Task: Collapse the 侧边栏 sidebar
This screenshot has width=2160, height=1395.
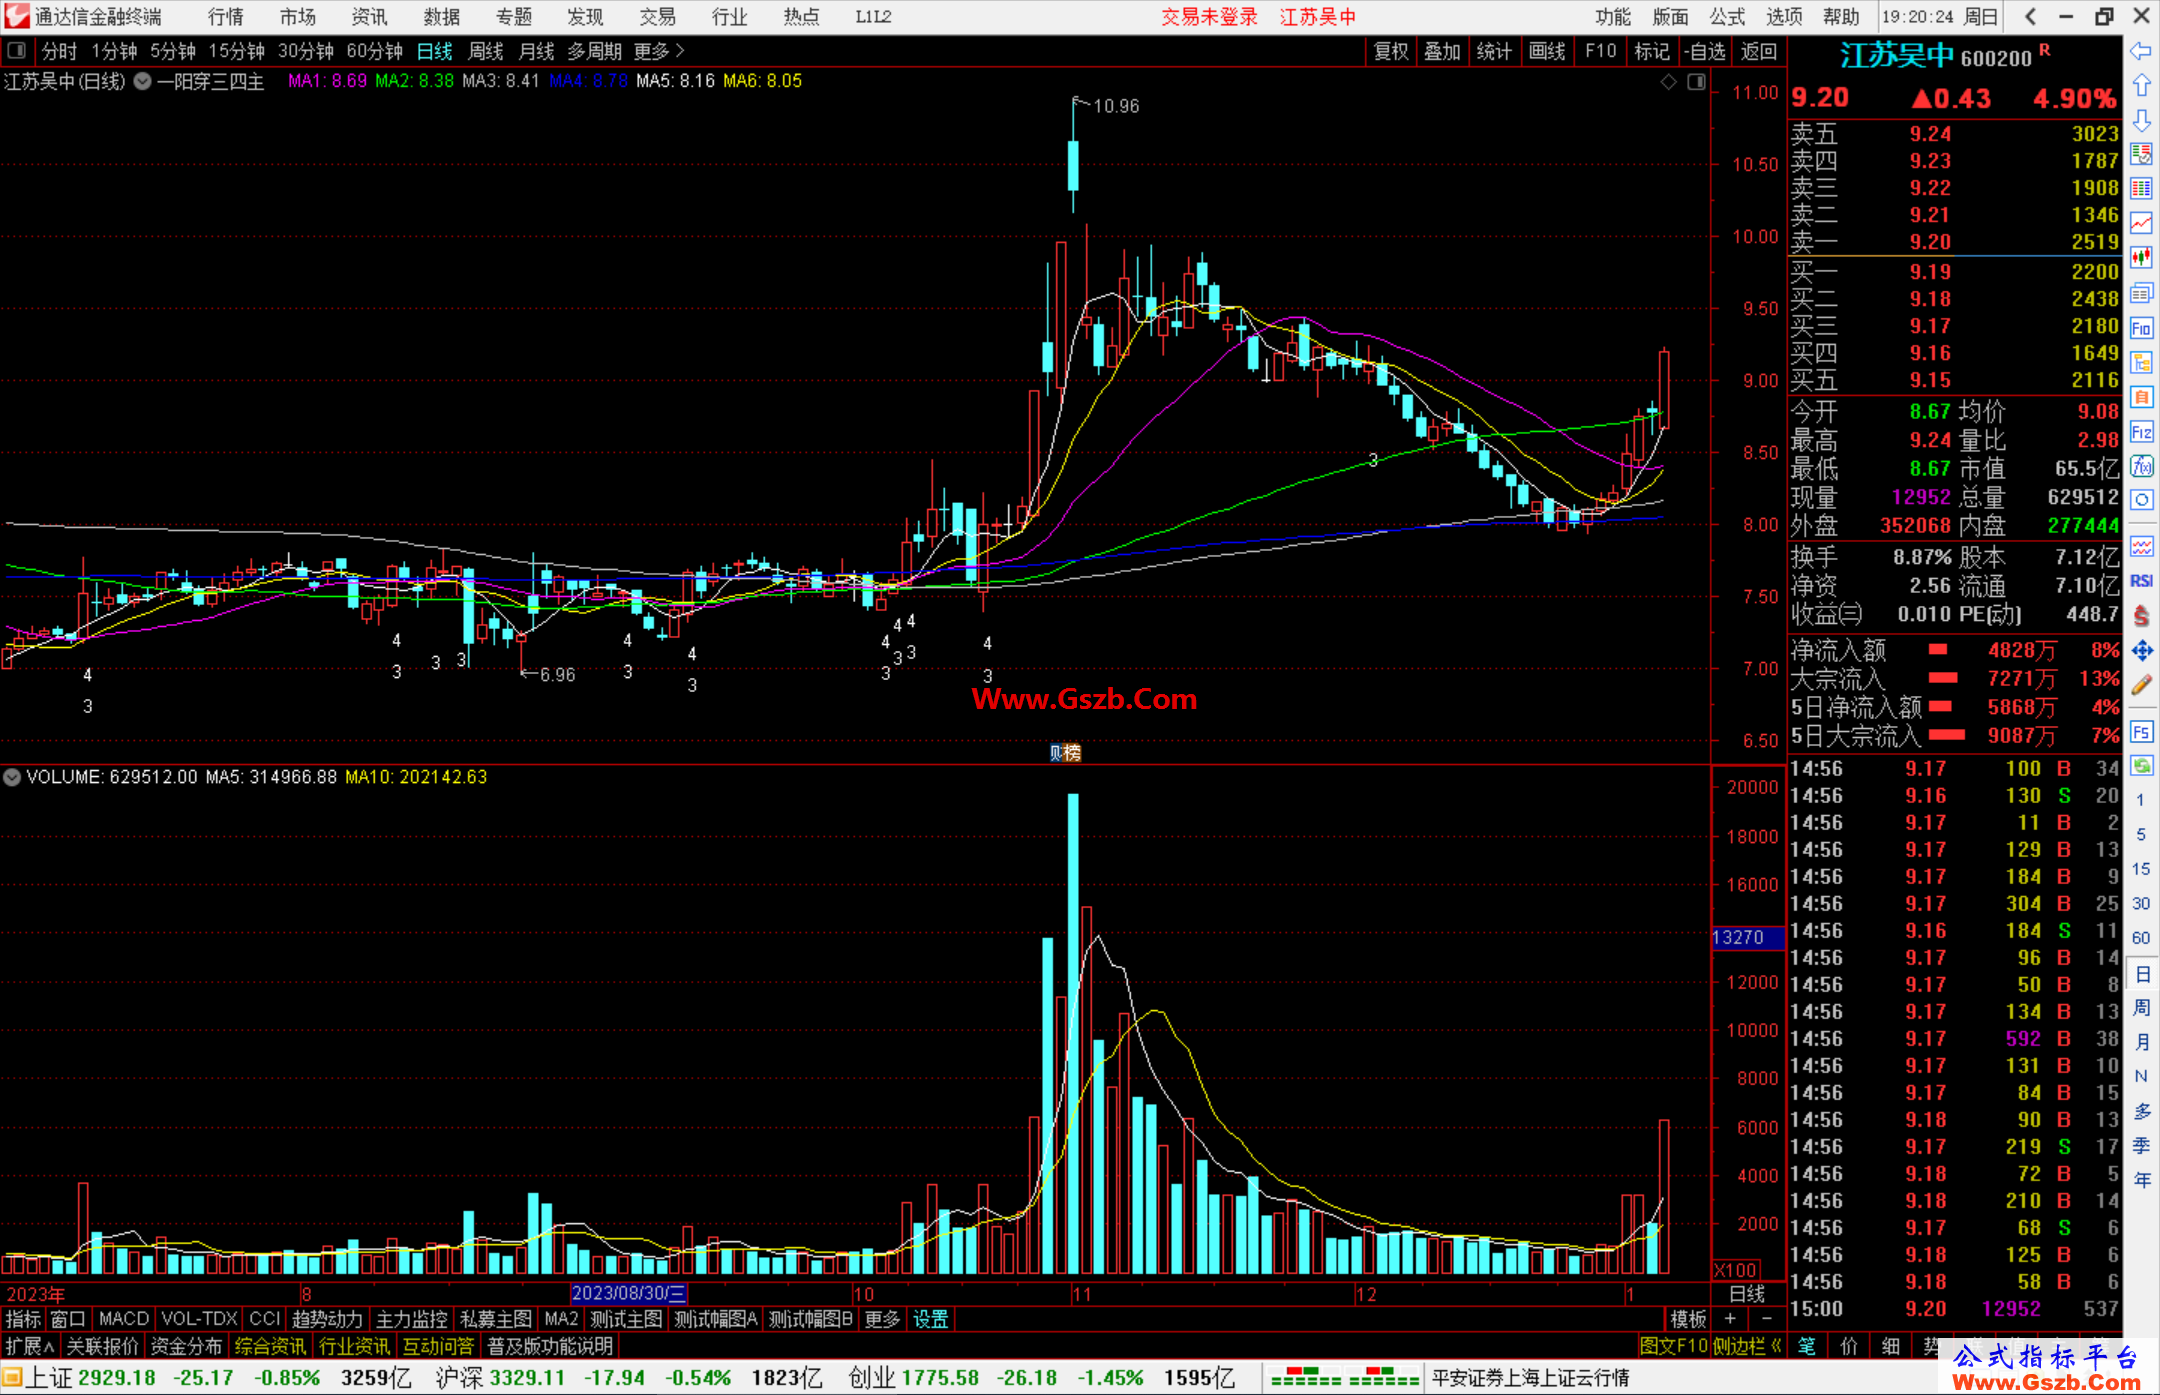Action: click(x=1747, y=1346)
